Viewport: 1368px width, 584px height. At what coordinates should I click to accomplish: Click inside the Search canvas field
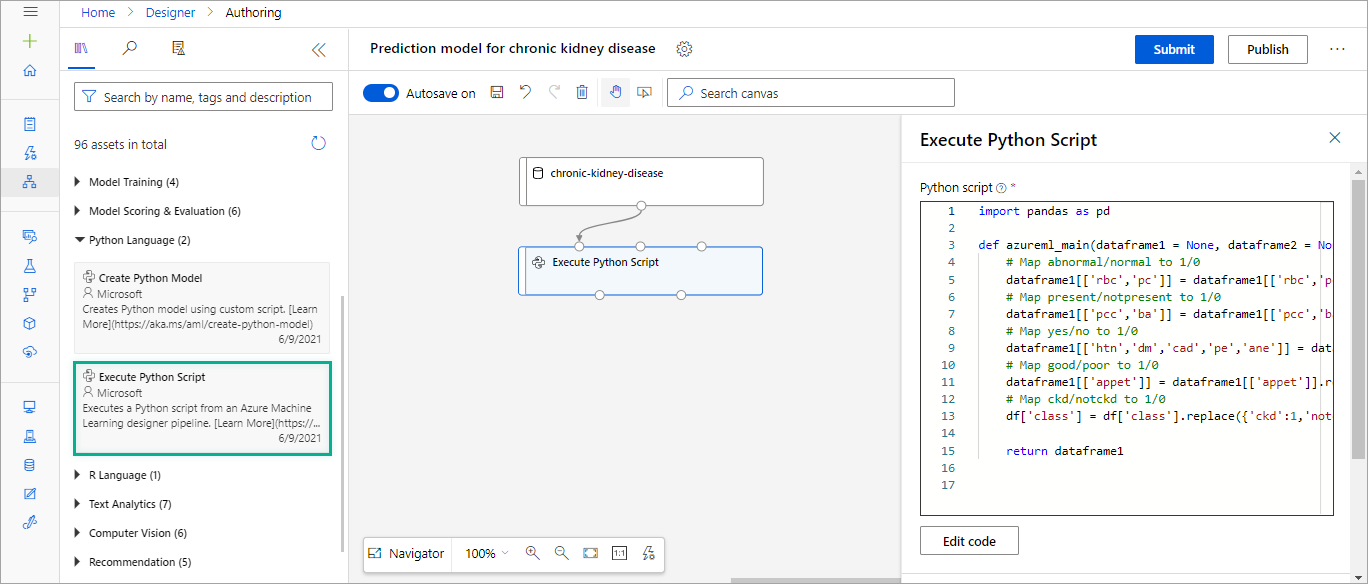[810, 92]
